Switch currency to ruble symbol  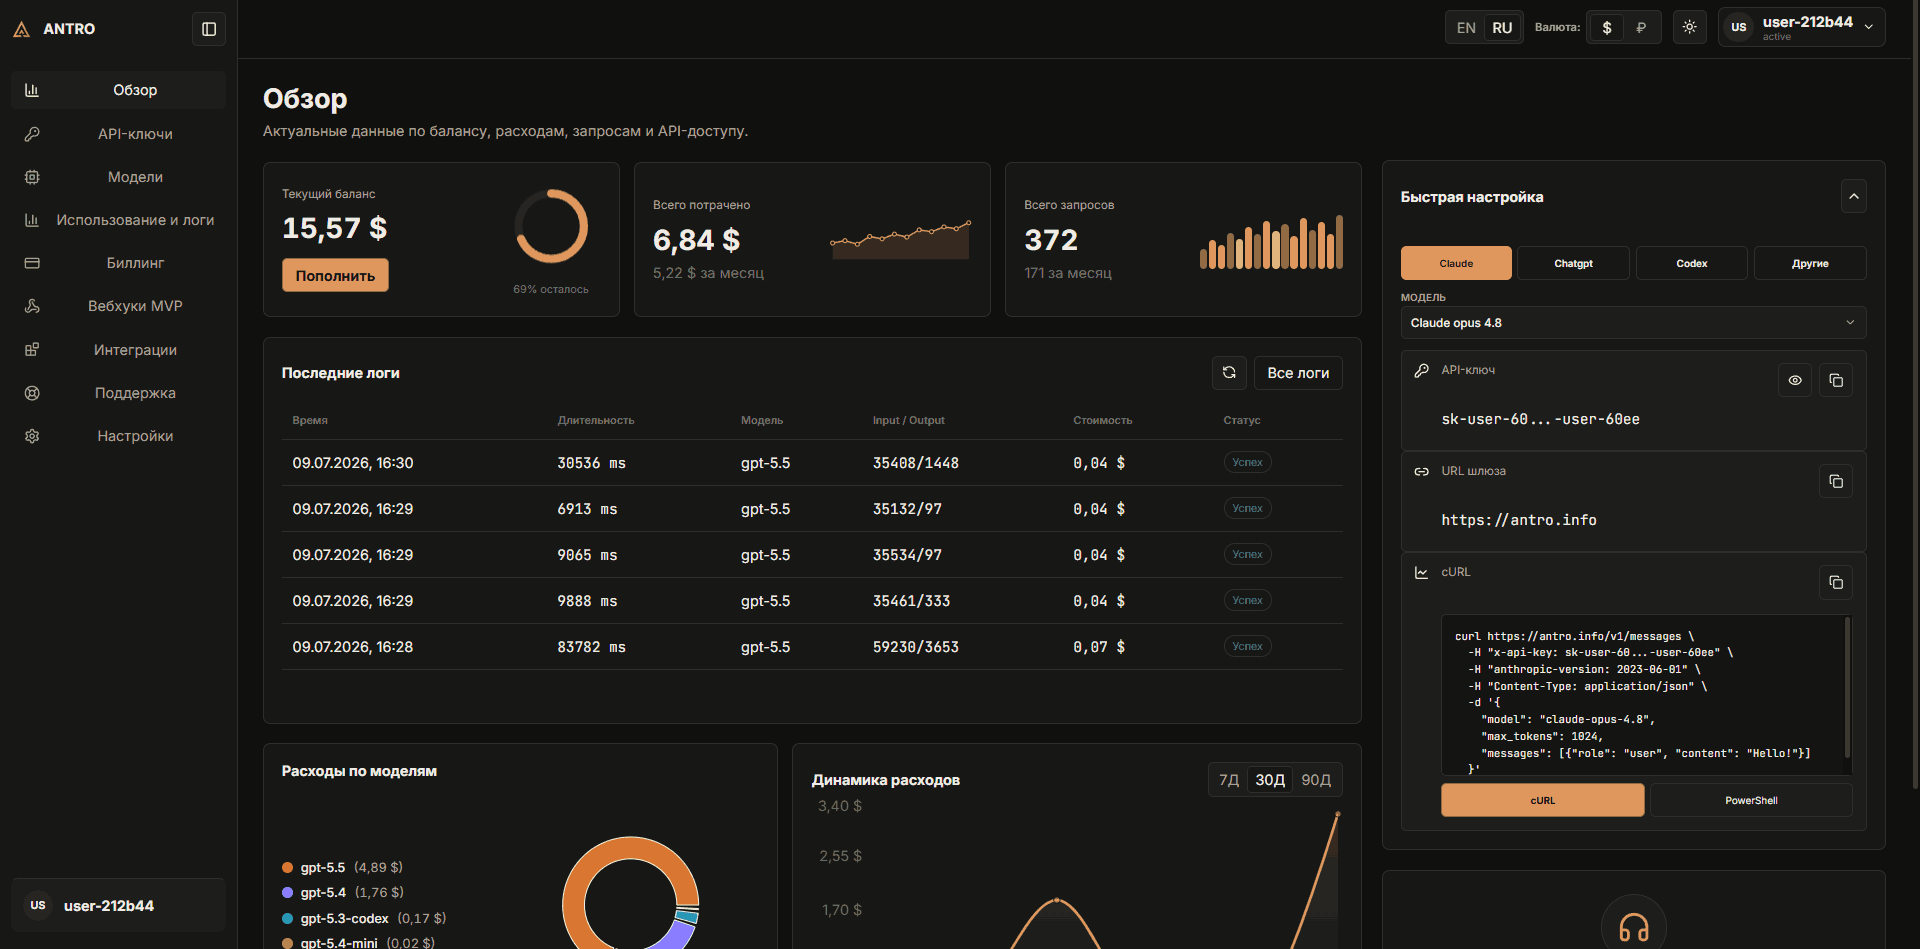1641,28
